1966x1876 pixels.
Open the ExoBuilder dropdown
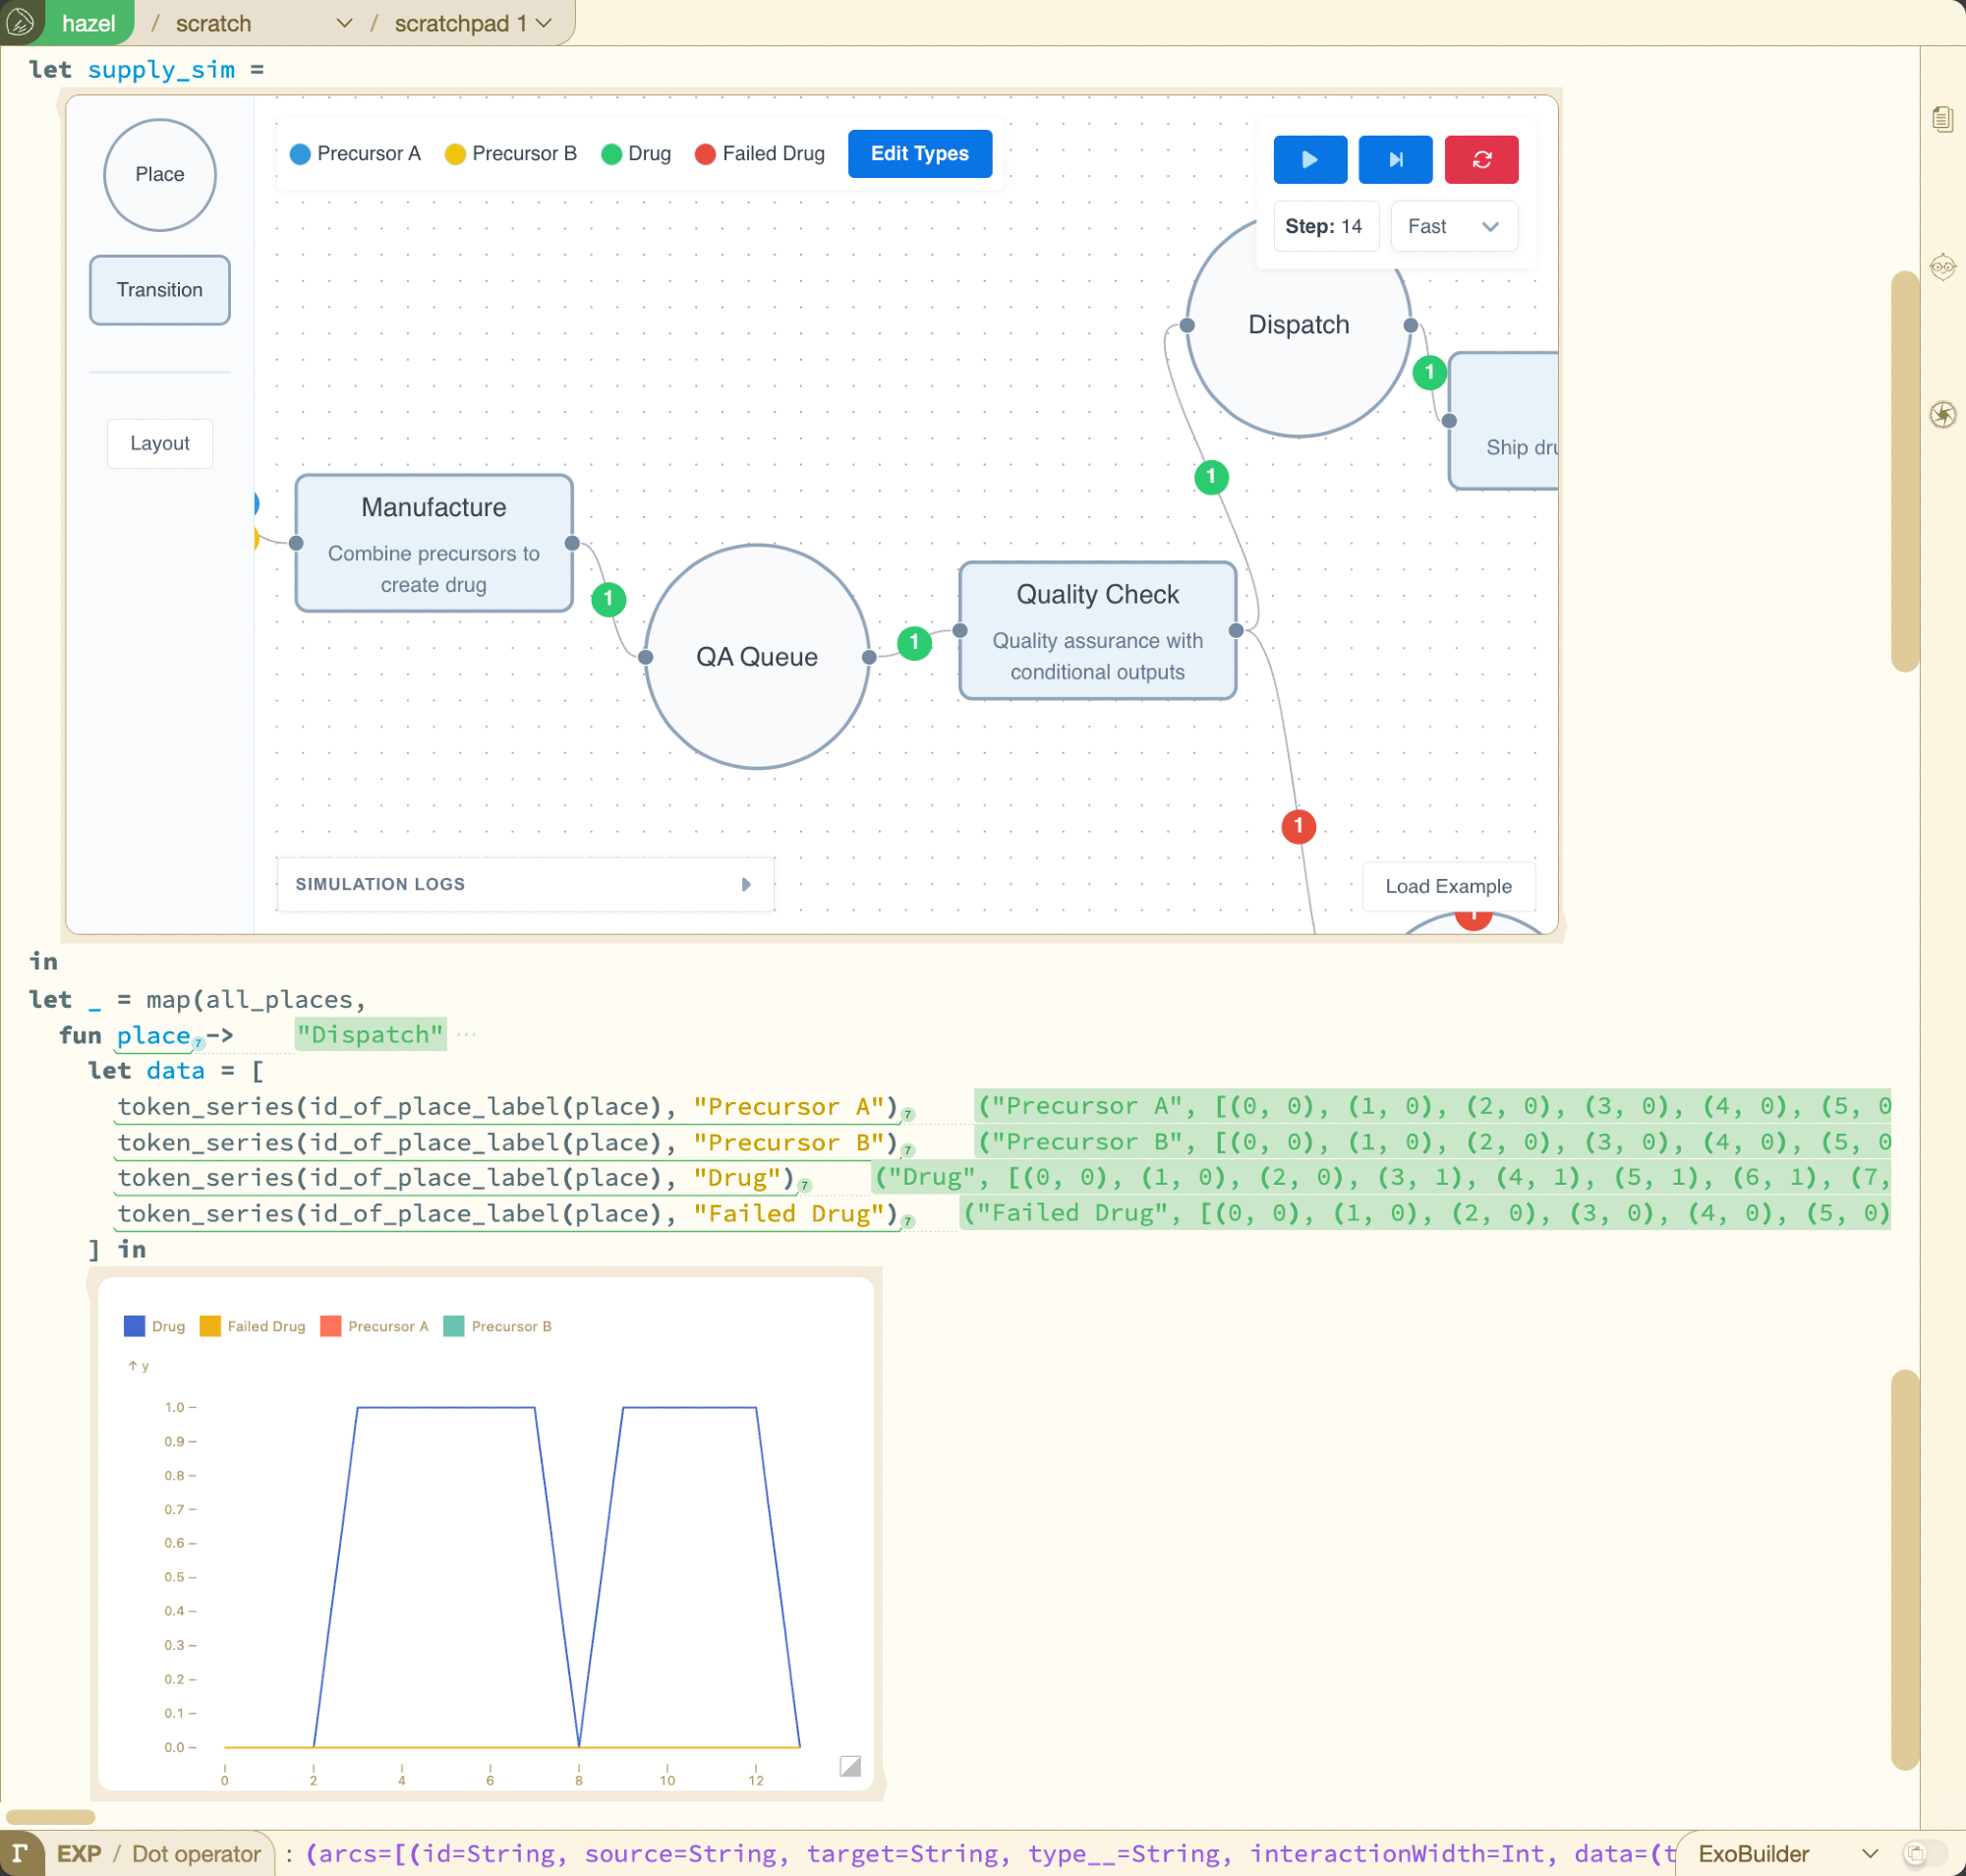(1782, 1853)
